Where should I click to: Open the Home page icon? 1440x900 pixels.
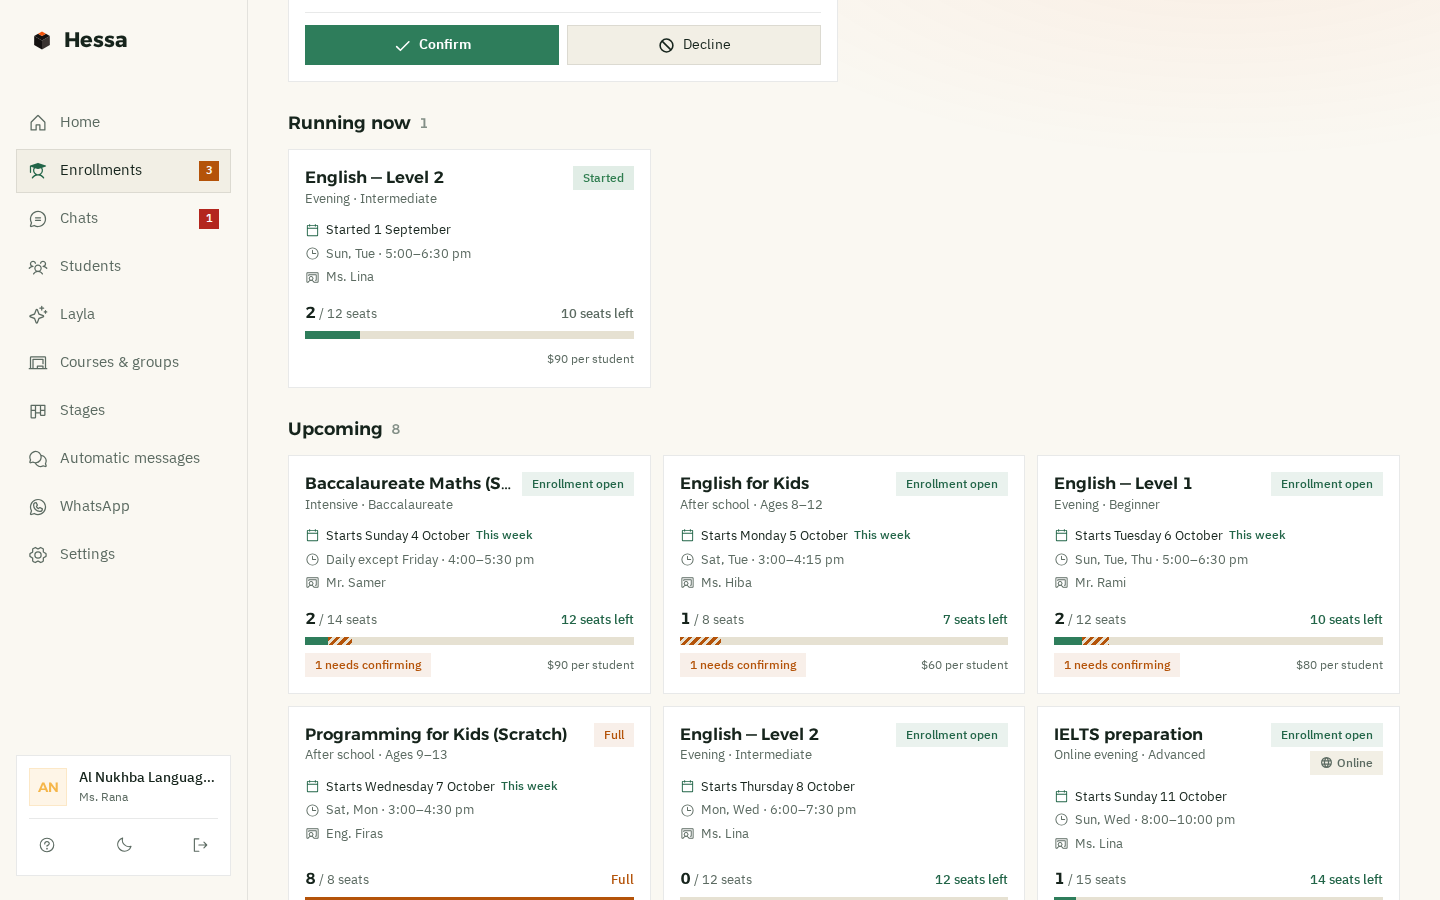(x=38, y=123)
